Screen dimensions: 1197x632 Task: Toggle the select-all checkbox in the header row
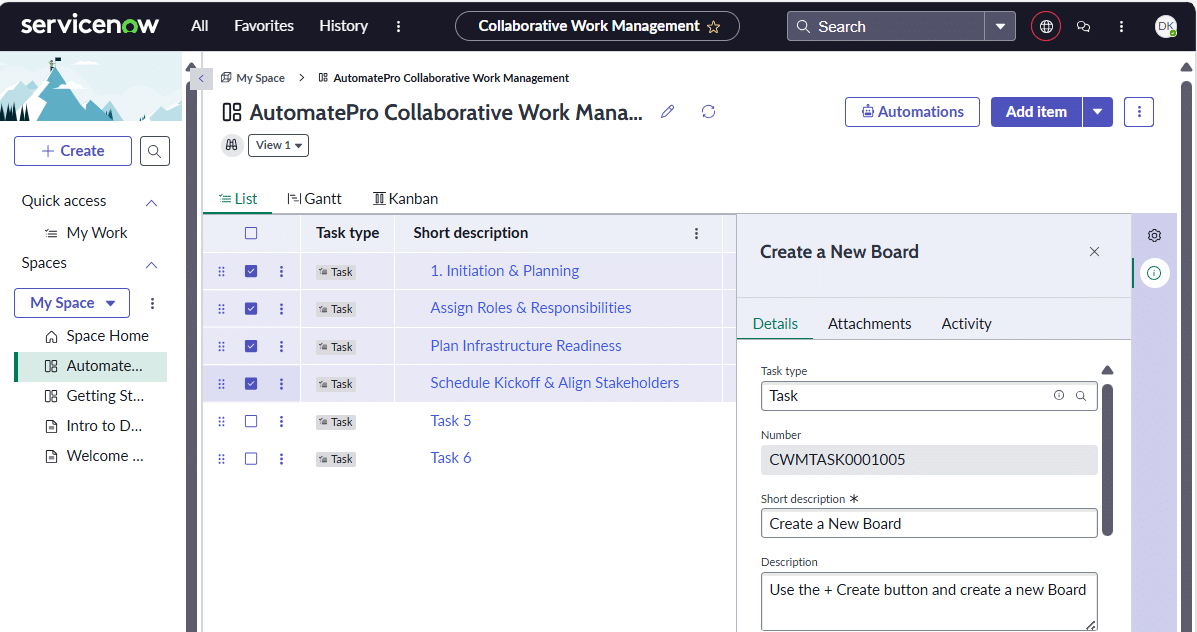coord(251,233)
